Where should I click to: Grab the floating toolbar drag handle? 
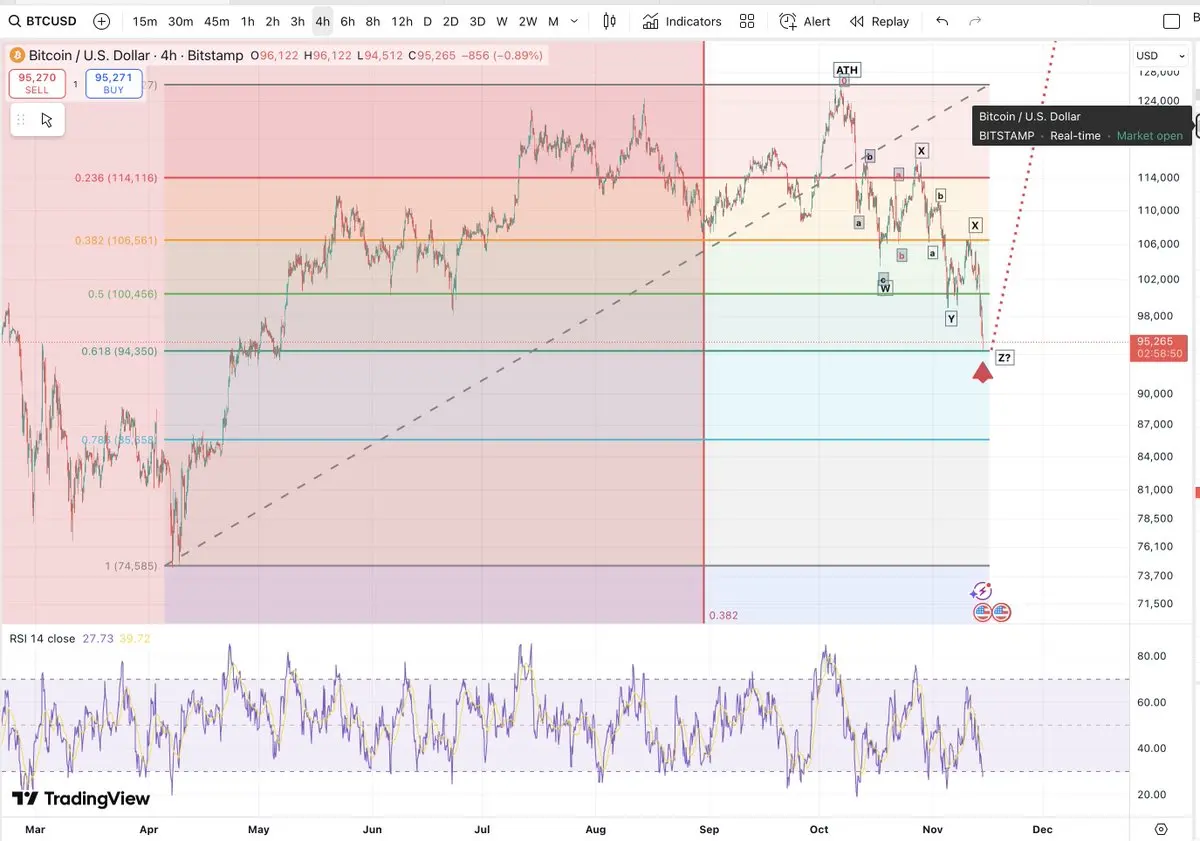coord(20,120)
